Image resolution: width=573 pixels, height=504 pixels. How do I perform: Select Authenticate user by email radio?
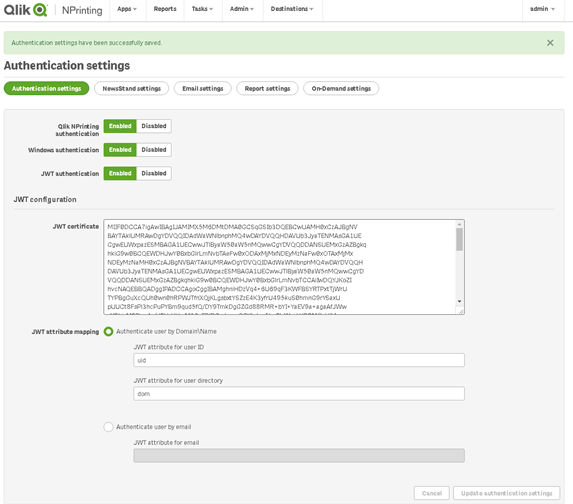click(x=109, y=427)
